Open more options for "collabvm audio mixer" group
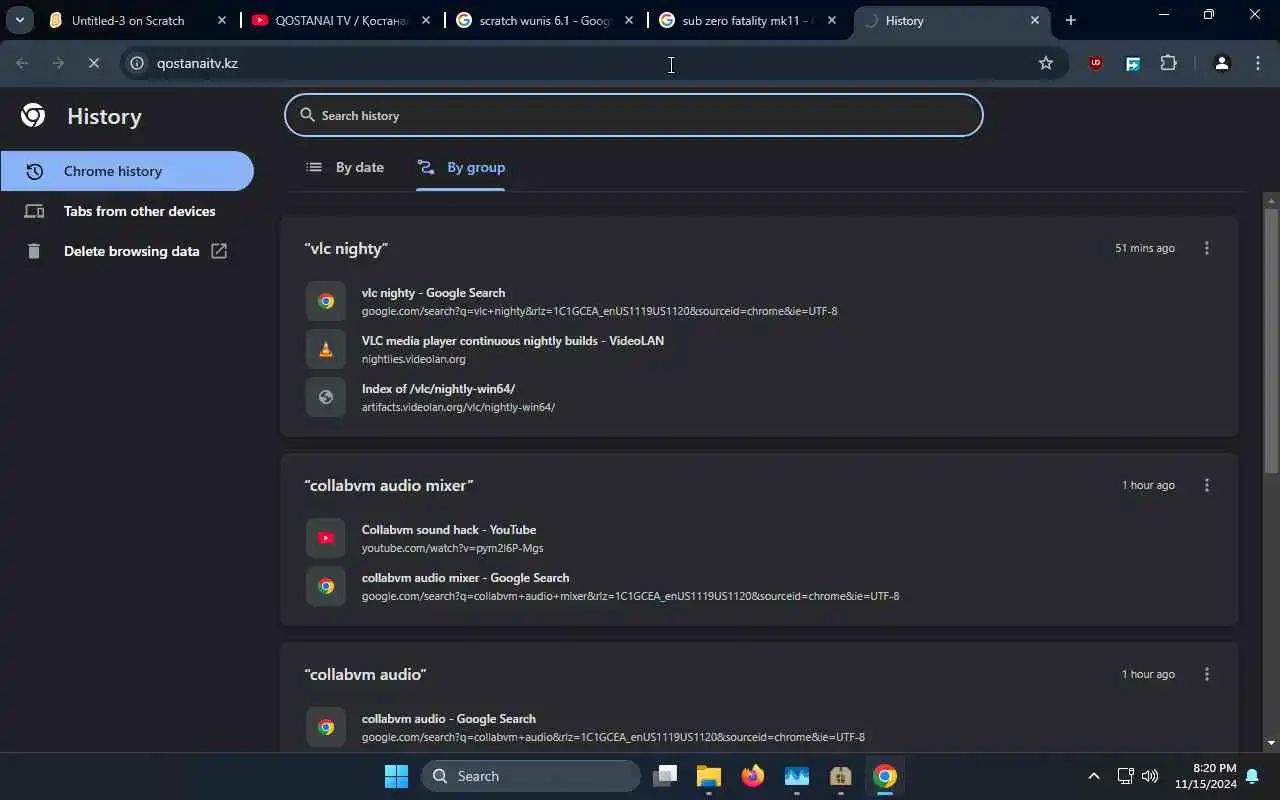1280x800 pixels. (x=1207, y=485)
